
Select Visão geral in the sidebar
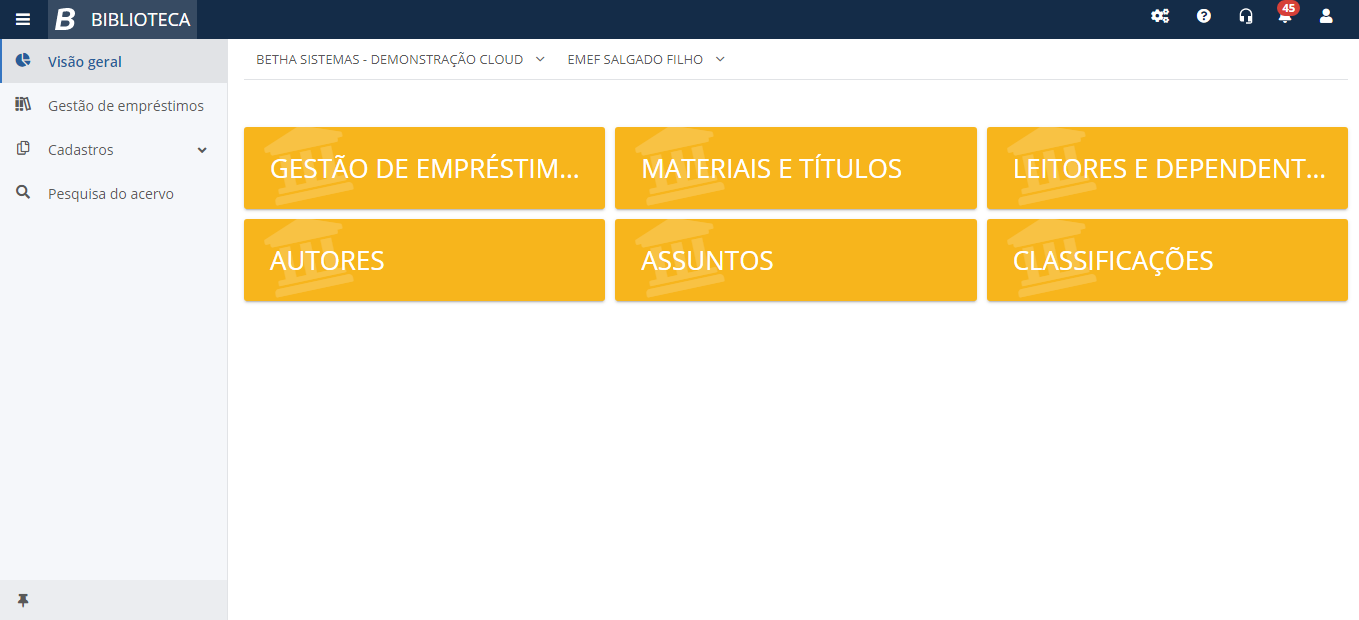tap(85, 62)
